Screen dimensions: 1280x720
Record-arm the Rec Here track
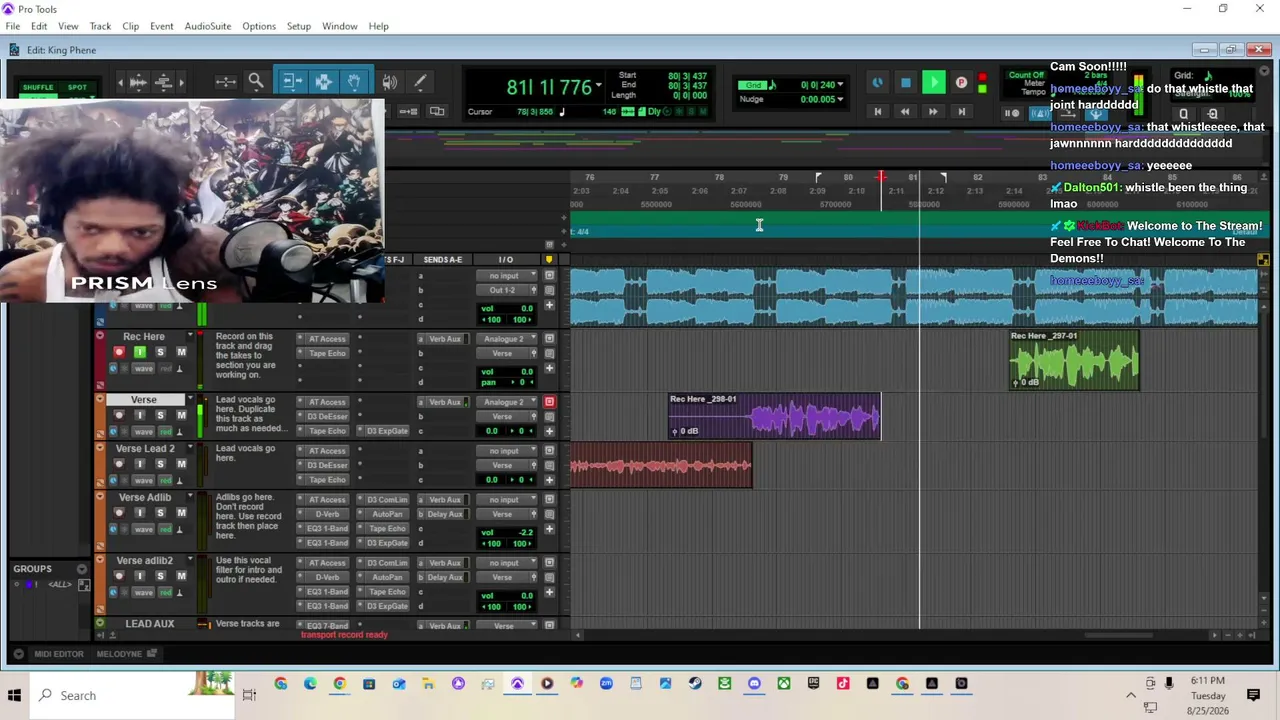click(x=119, y=352)
